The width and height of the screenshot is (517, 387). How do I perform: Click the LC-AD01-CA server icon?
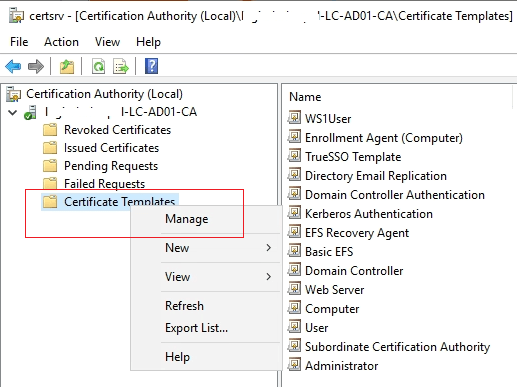(x=30, y=112)
